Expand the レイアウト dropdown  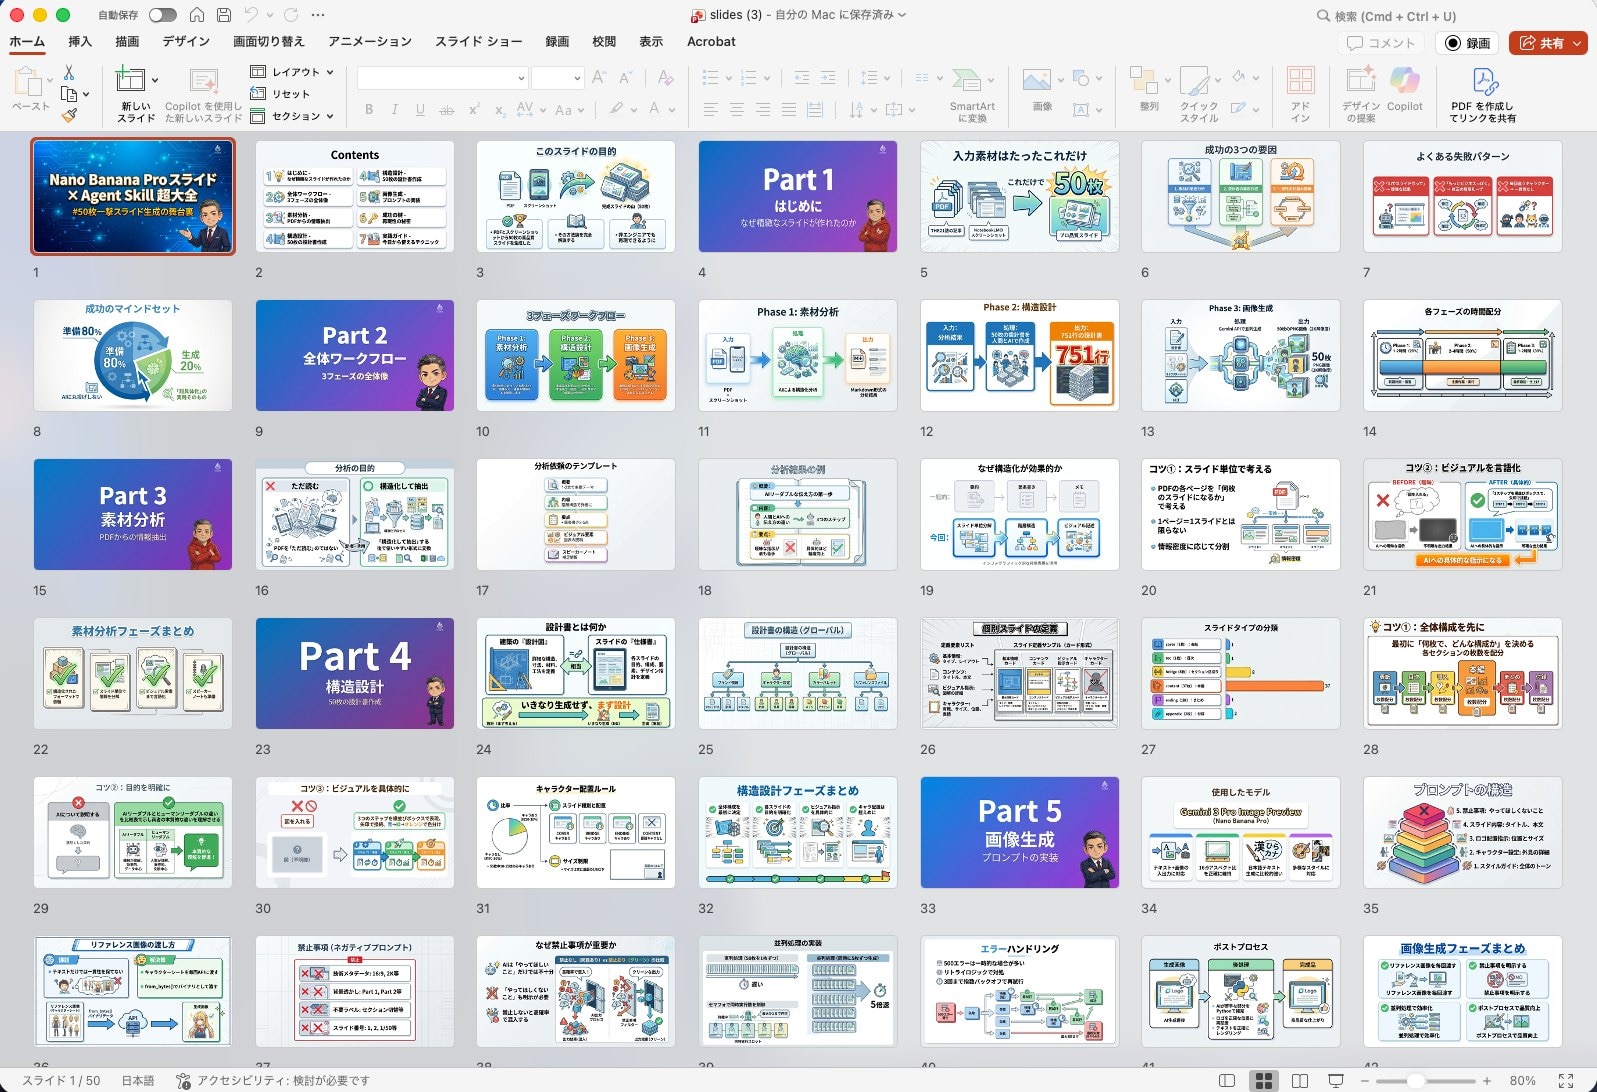pos(330,72)
